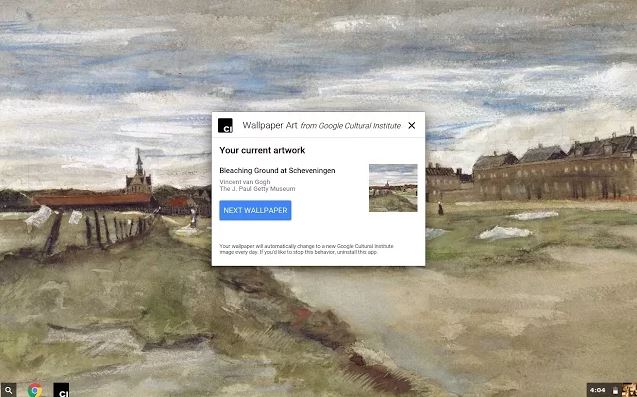
Task: Switch artwork with the NEXT WALLPAPER button
Action: pyautogui.click(x=255, y=210)
